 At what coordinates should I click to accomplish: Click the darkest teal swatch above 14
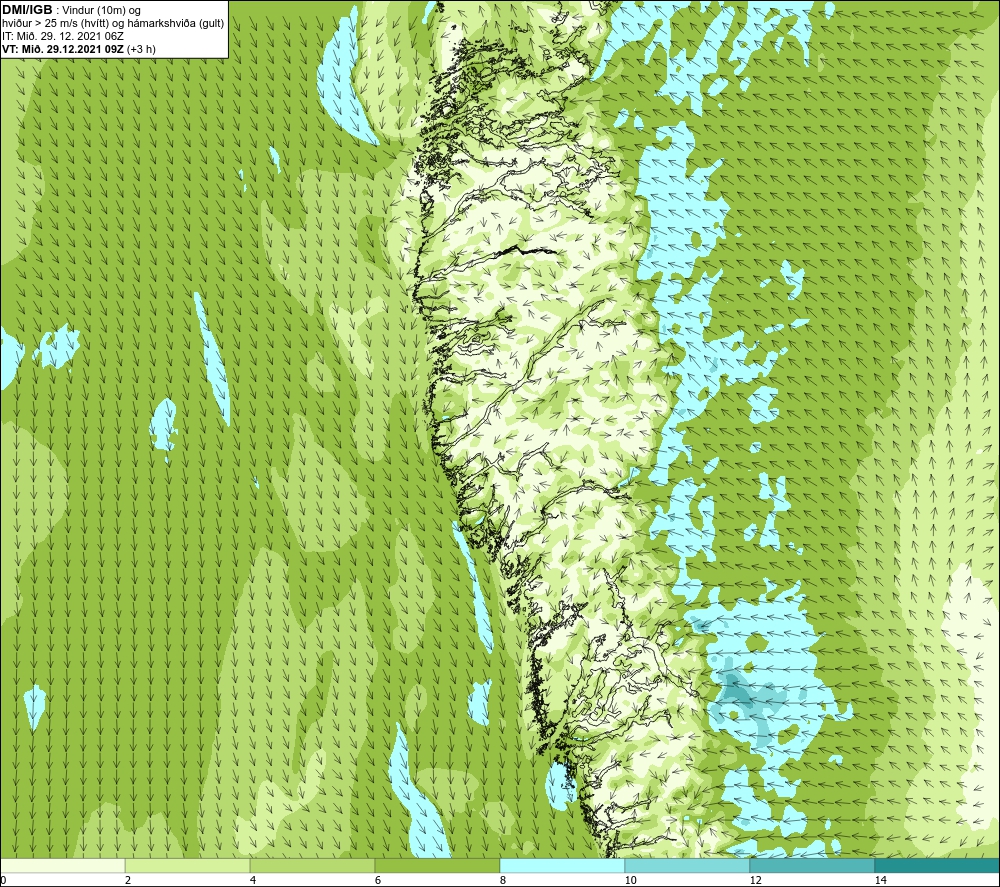point(937,865)
